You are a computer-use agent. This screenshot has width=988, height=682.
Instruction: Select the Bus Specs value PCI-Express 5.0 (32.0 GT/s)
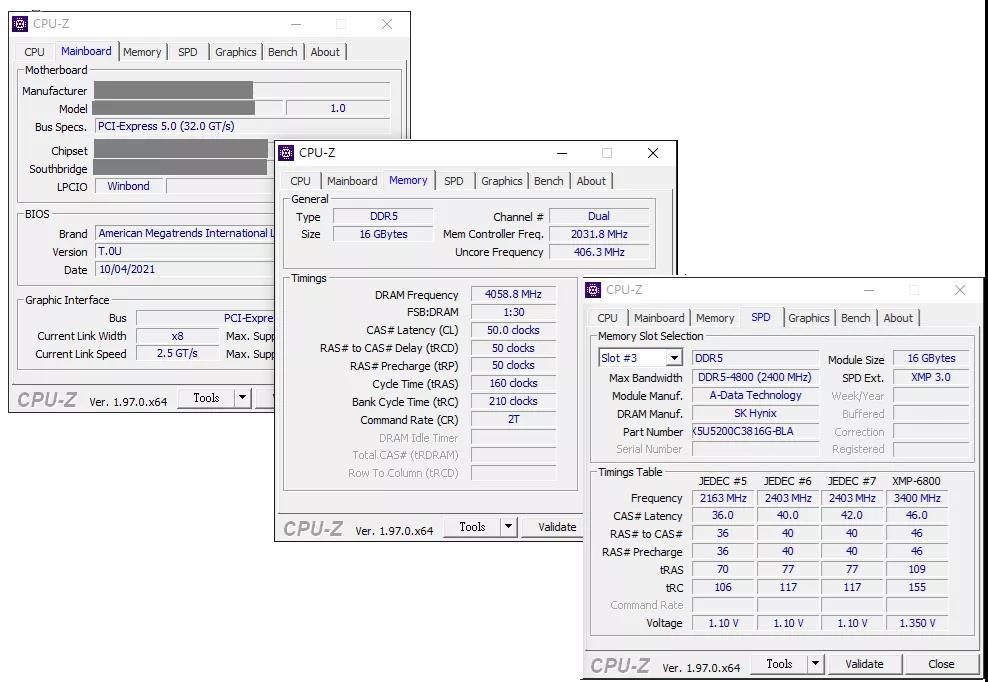tap(166, 126)
